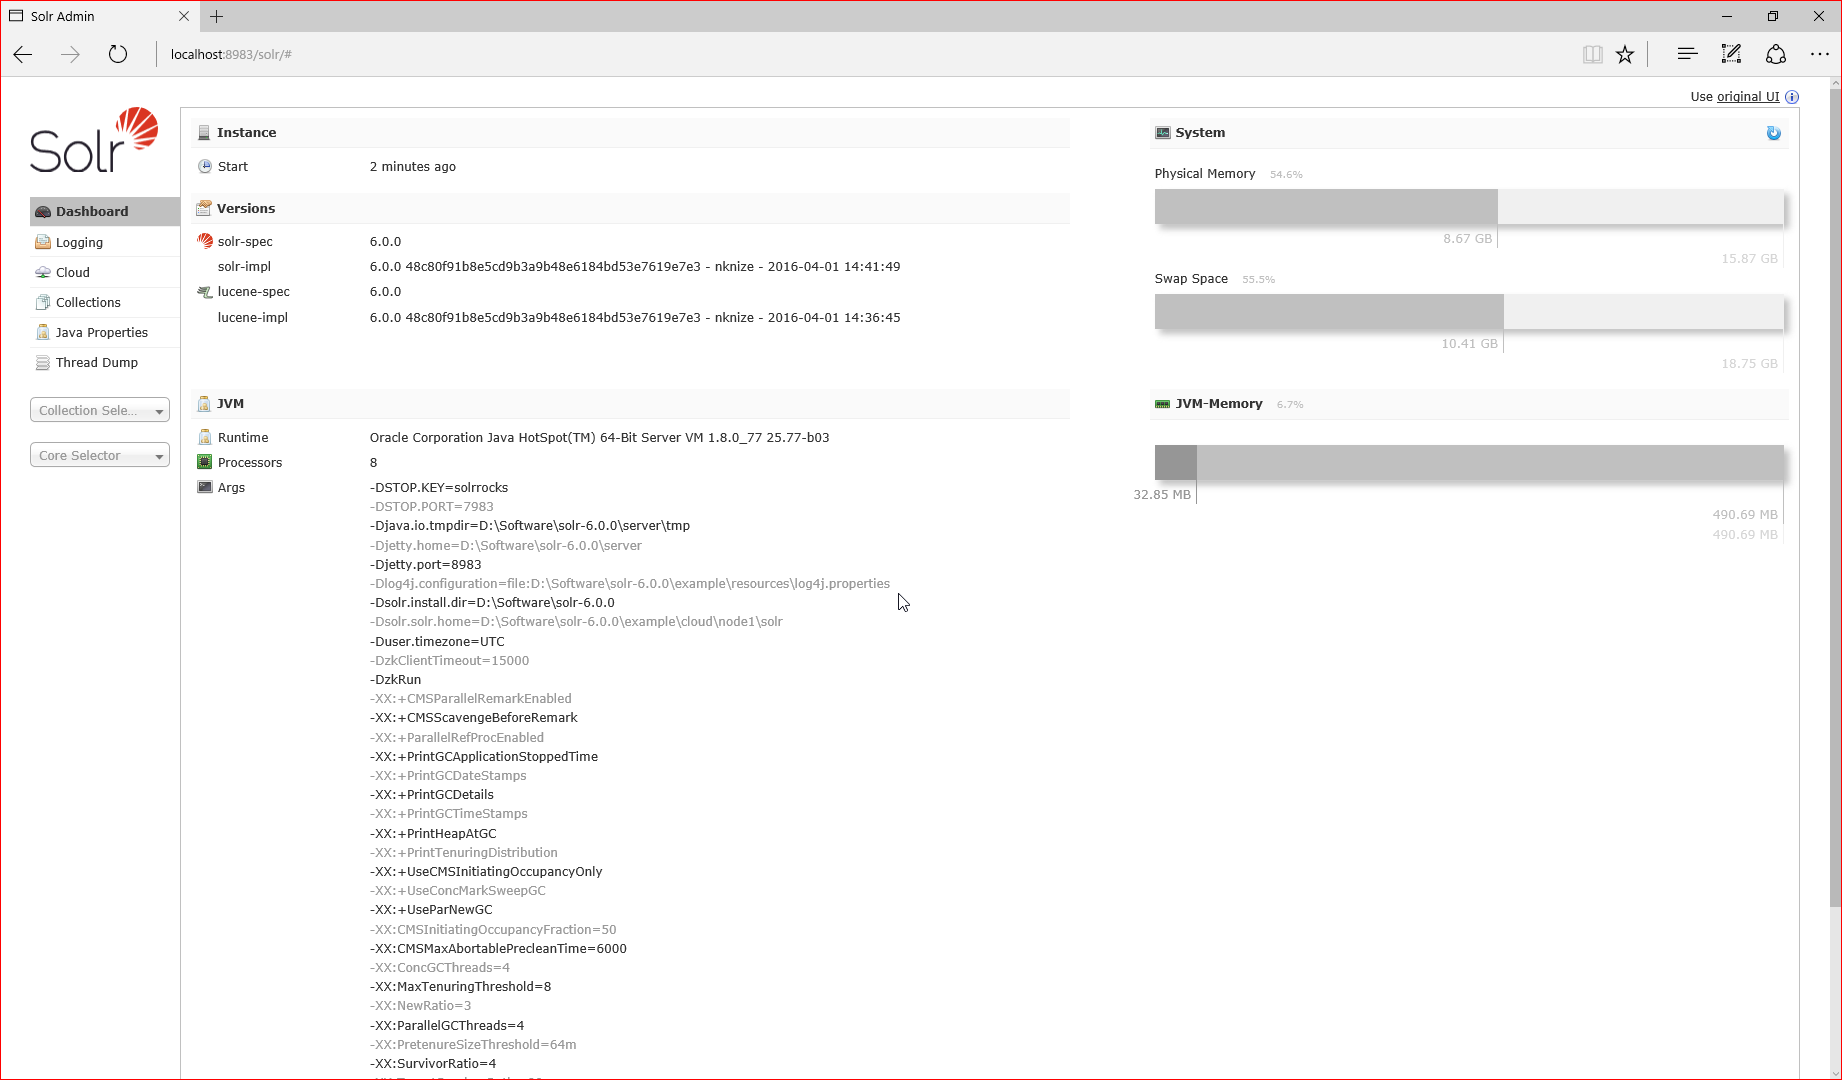
Task: Click the JVM panel header icon
Action: coord(205,403)
